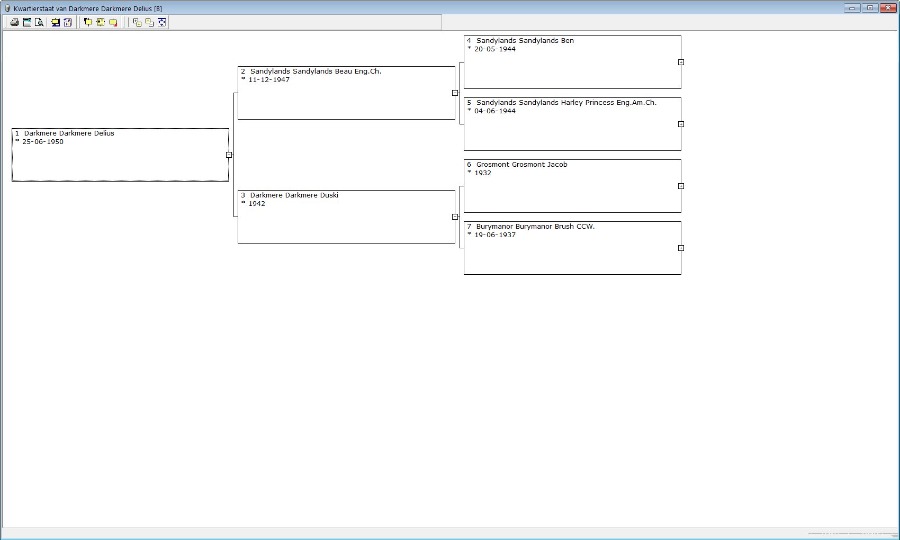This screenshot has width=900, height=540.
Task: Expand ancestors of Burymanor Burymanor Brush
Action: click(681, 248)
